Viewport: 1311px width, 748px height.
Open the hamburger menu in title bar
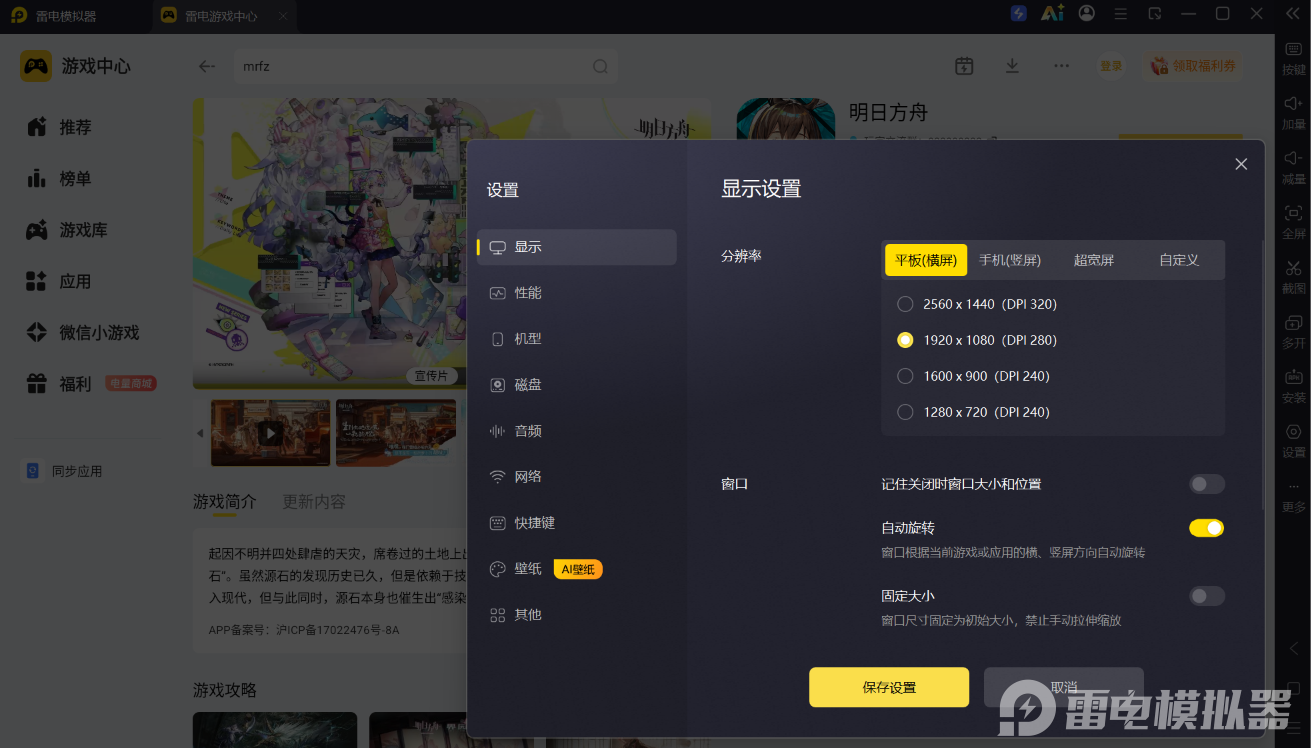(x=1121, y=14)
